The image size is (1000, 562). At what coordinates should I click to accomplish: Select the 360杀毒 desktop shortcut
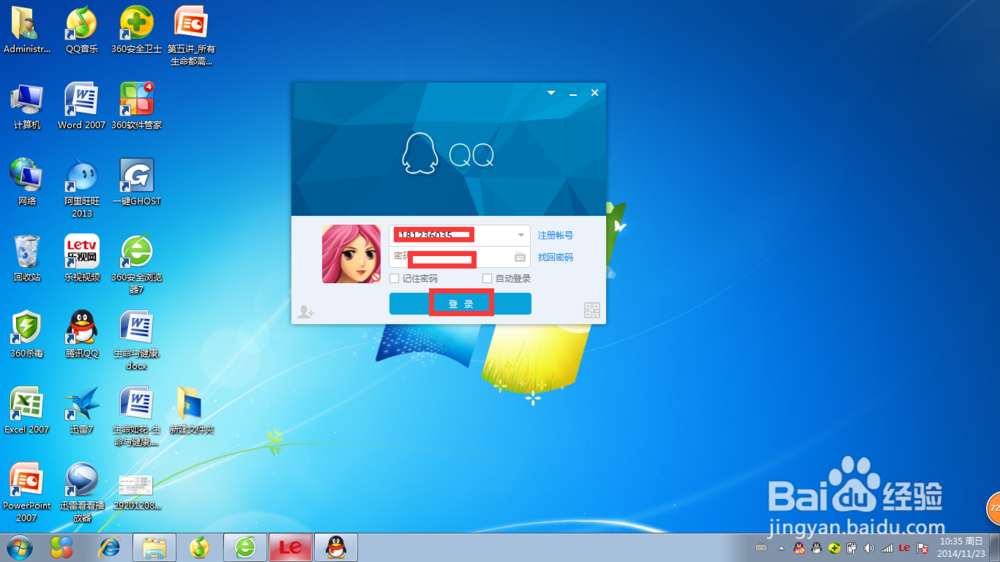click(27, 334)
